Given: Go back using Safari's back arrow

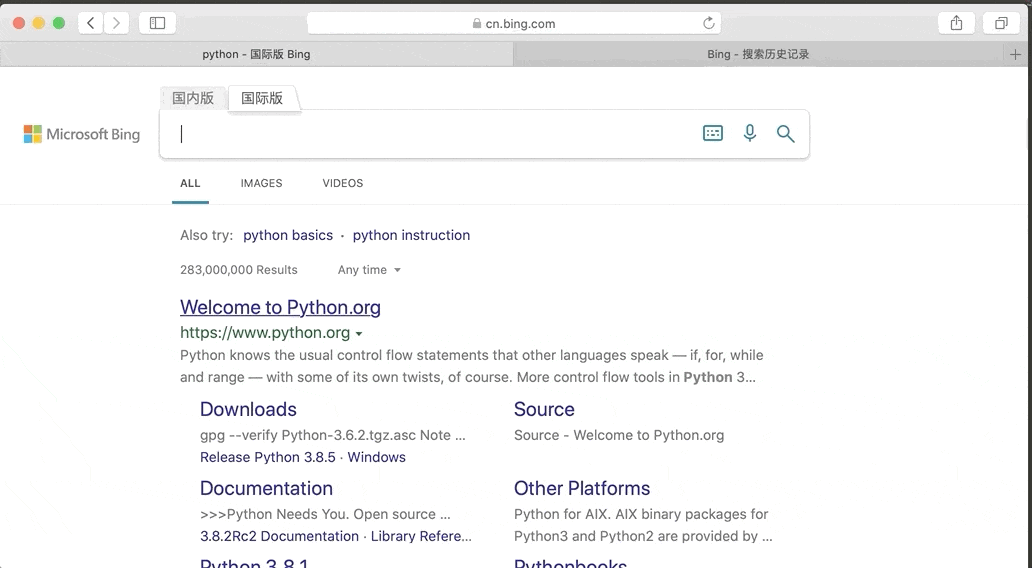Looking at the screenshot, I should (x=91, y=23).
